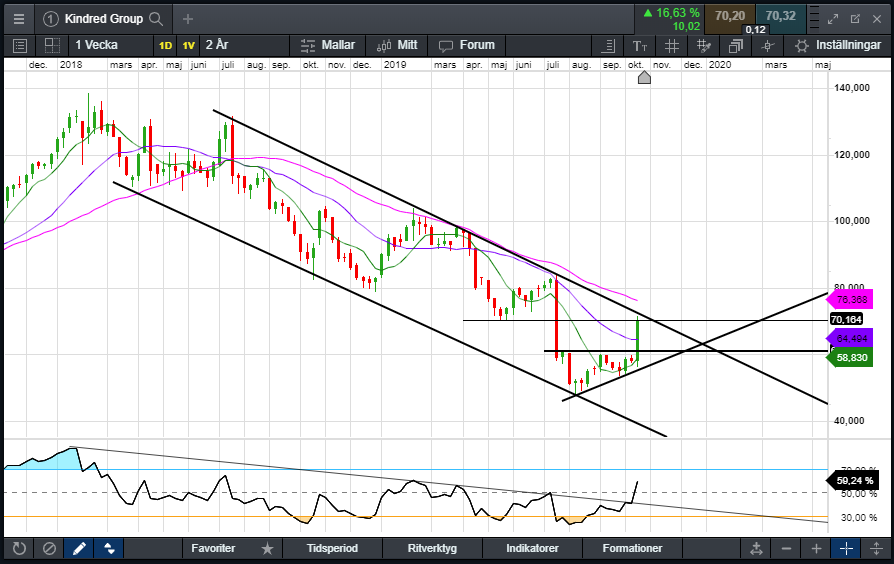Viewport: 894px width, 564px height.
Task: Select the 1D interval toggle
Action: (x=165, y=45)
